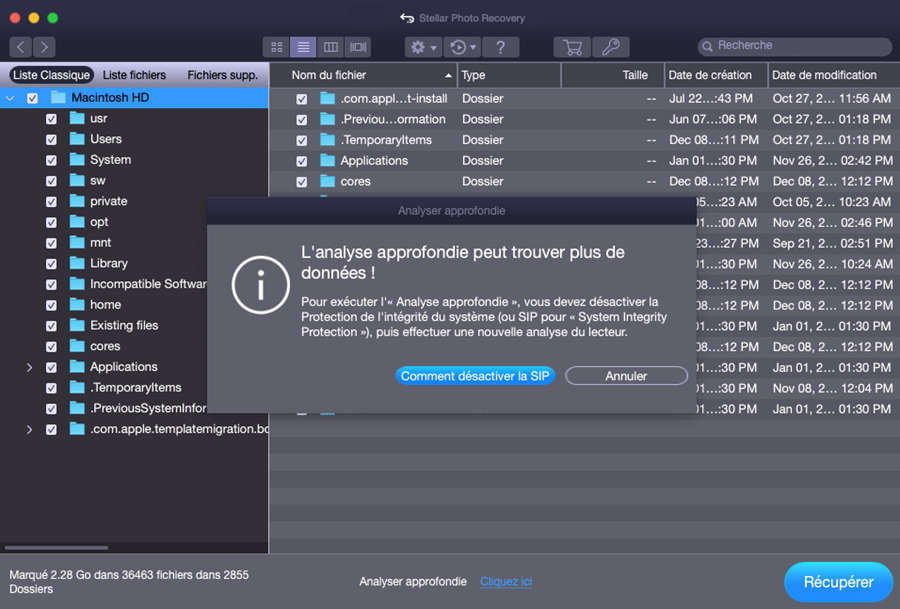Collapse the Macintosh HD tree node
900x609 pixels.
(10, 98)
